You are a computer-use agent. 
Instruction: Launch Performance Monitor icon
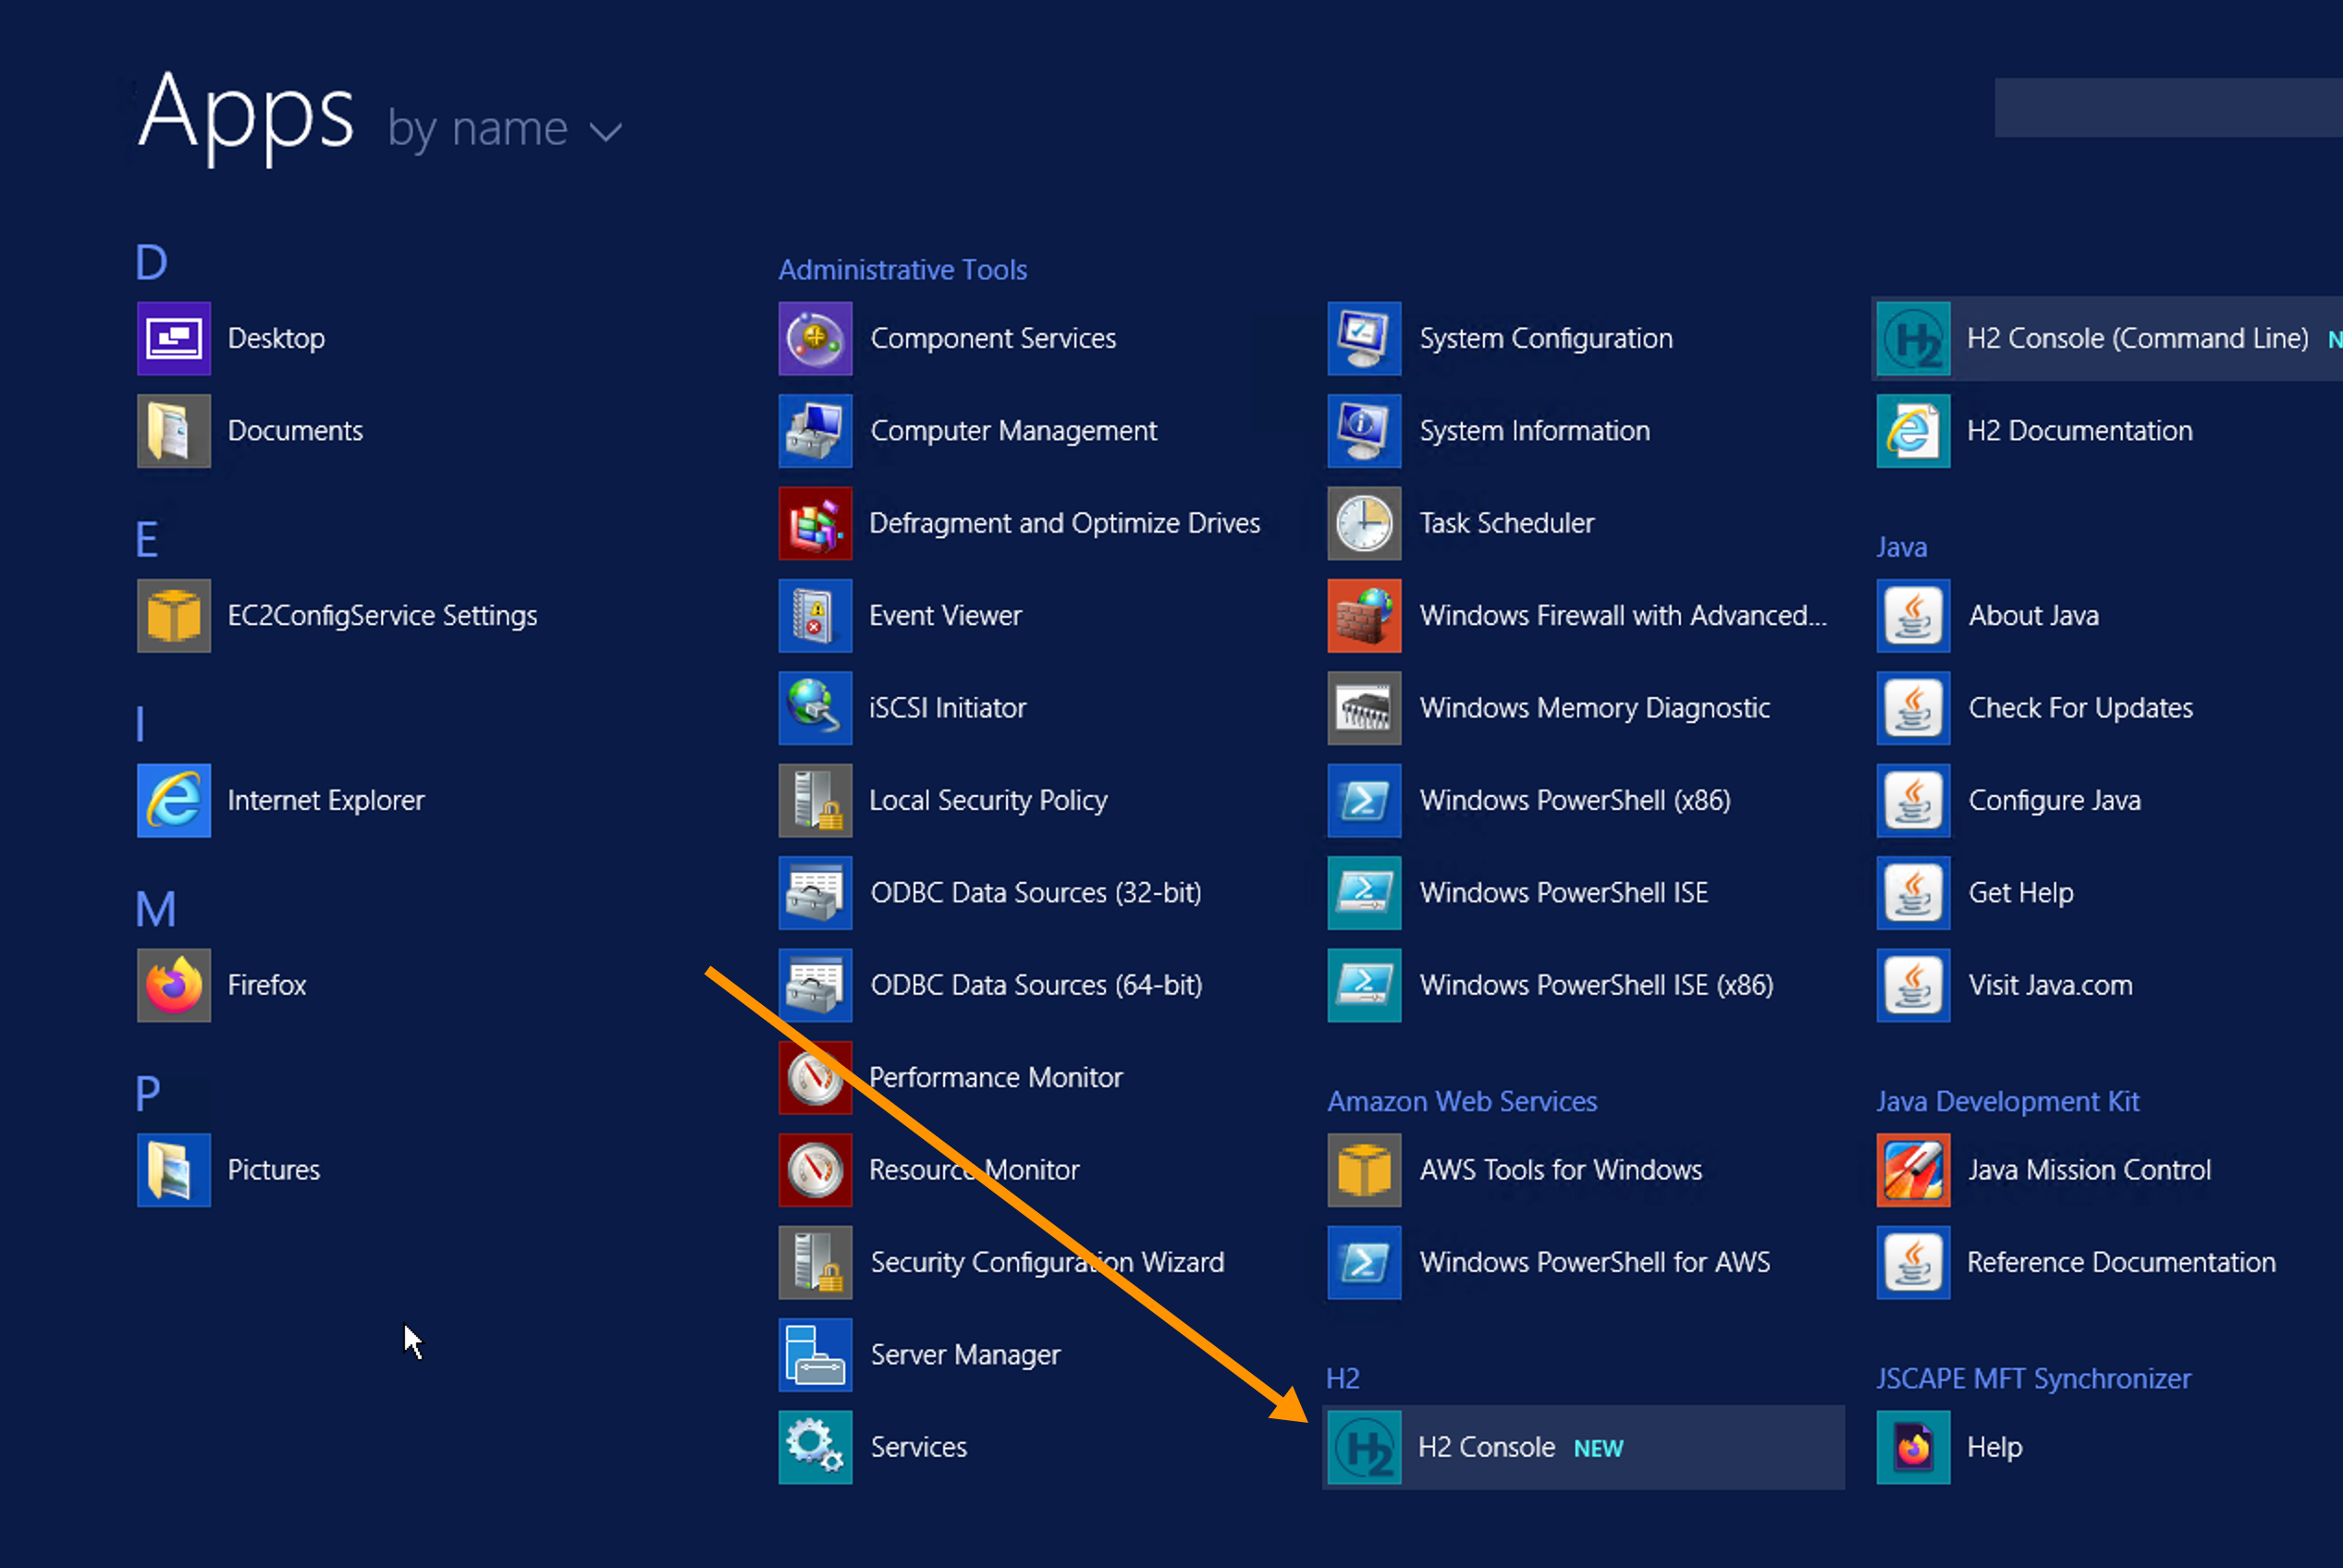pos(815,1078)
